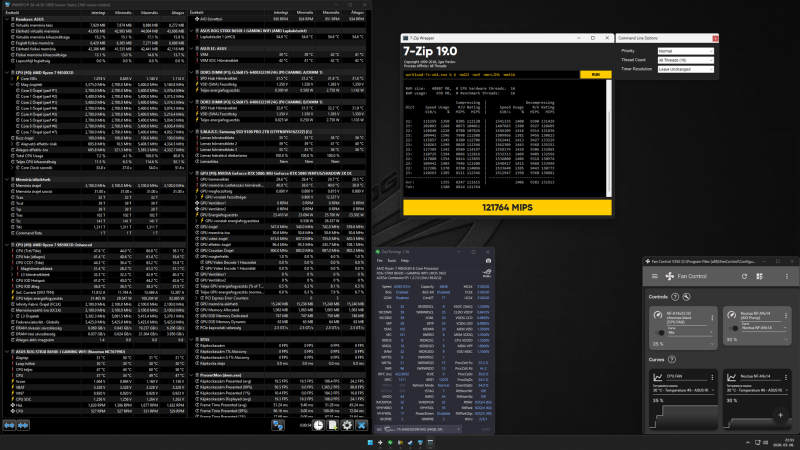Click ZenTimings camera screenshot icon
800x450 pixels.
[x=488, y=261]
